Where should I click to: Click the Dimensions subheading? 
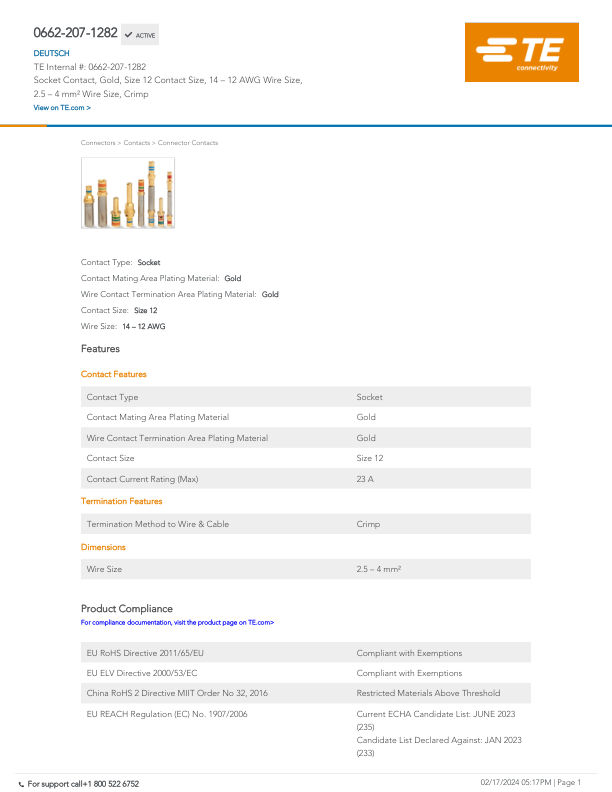tap(103, 547)
